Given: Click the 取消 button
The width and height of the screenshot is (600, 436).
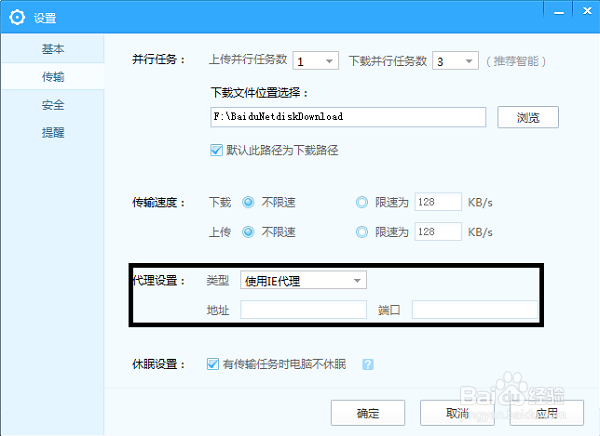Looking at the screenshot, I should 457,413.
